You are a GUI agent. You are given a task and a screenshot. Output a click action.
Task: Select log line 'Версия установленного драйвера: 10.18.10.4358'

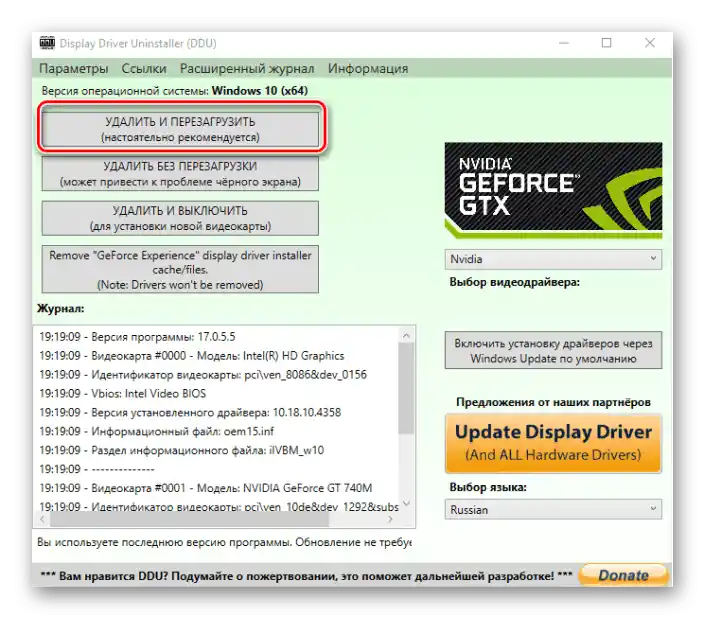pyautogui.click(x=190, y=412)
